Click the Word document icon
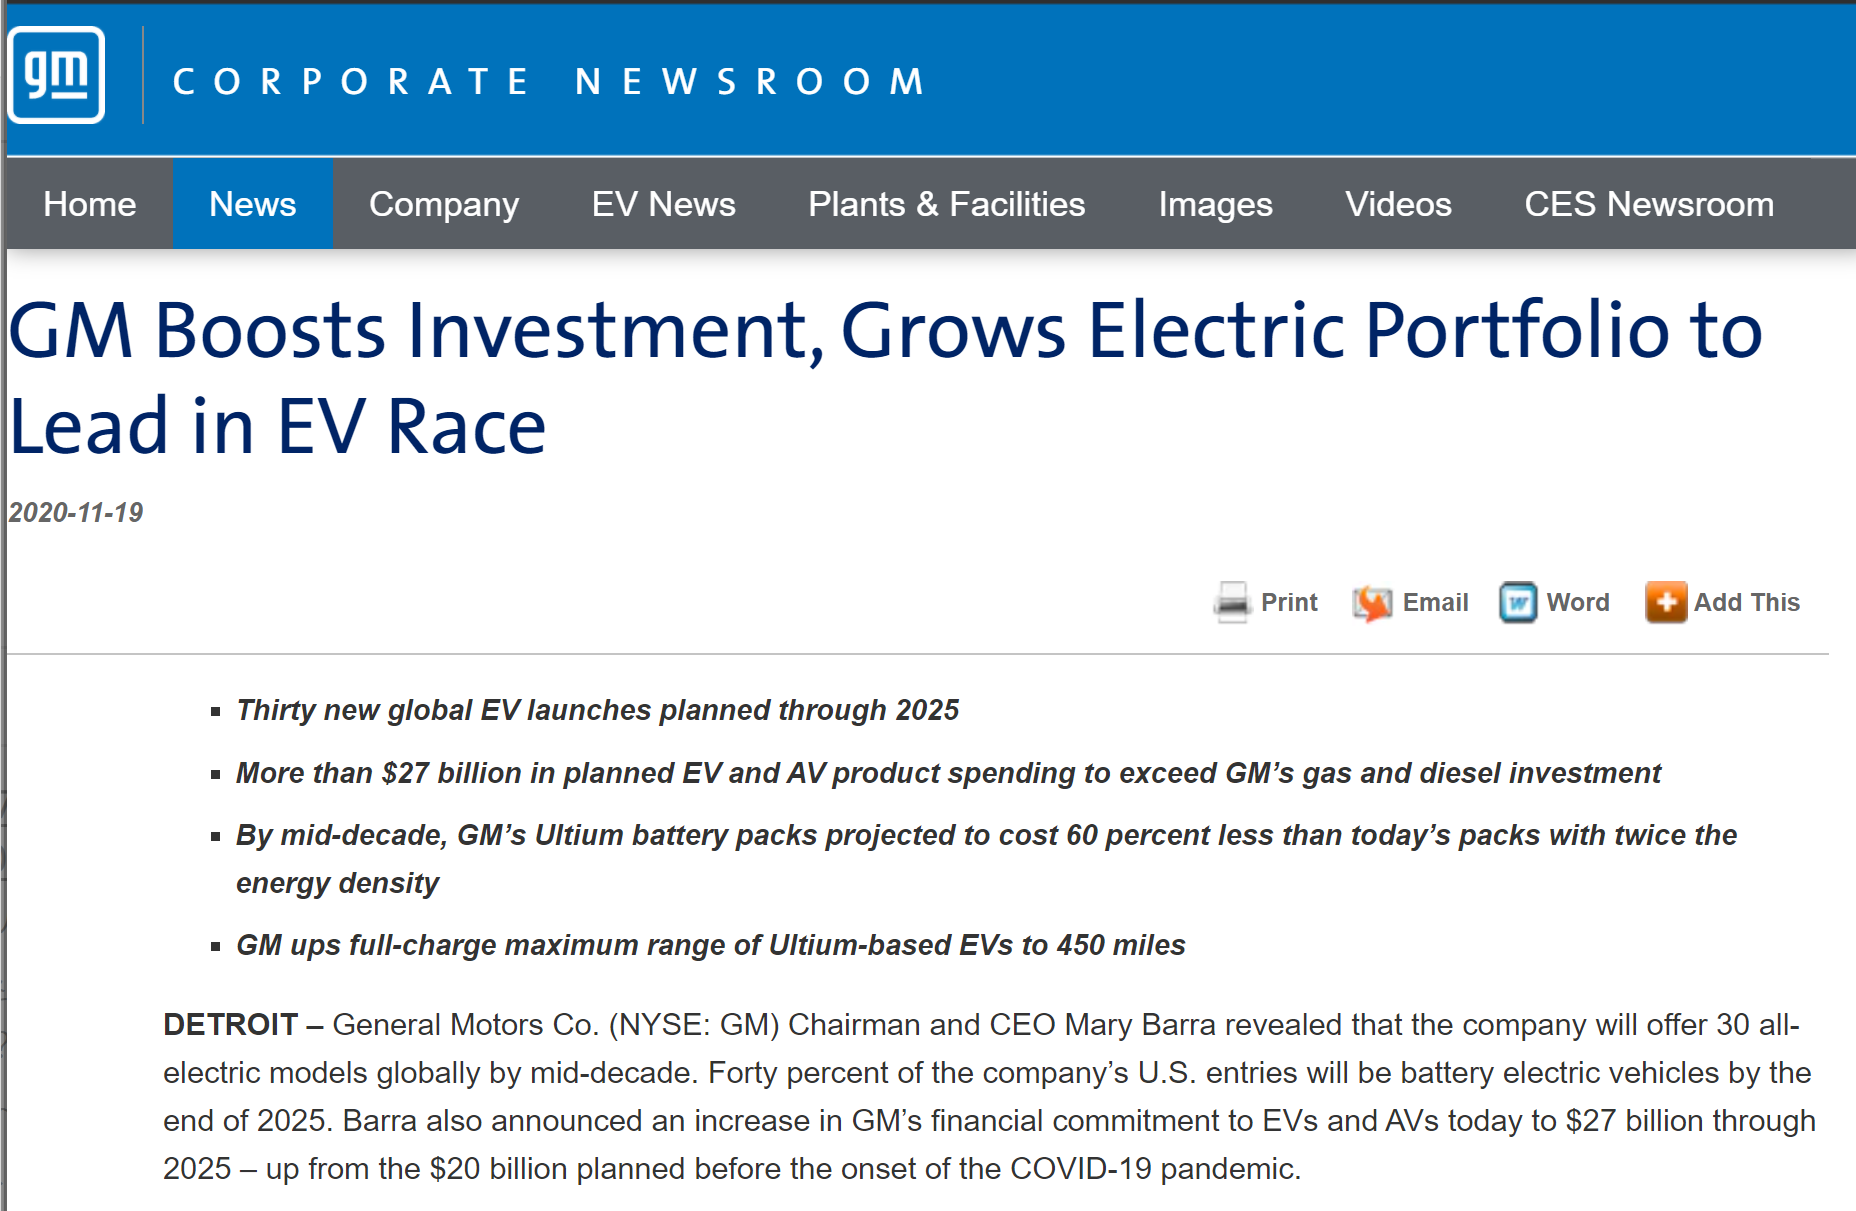This screenshot has height=1211, width=1856. [1518, 603]
